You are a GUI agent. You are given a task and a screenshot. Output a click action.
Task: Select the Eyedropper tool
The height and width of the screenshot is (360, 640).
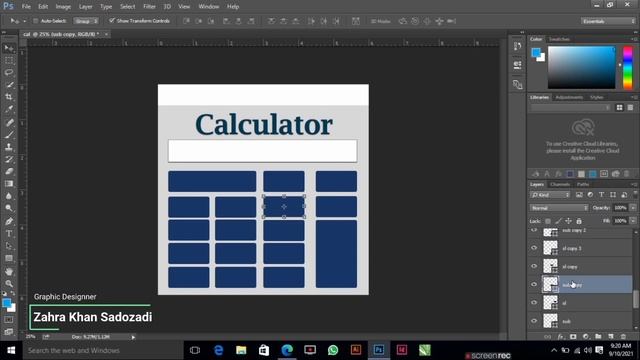tap(9, 109)
